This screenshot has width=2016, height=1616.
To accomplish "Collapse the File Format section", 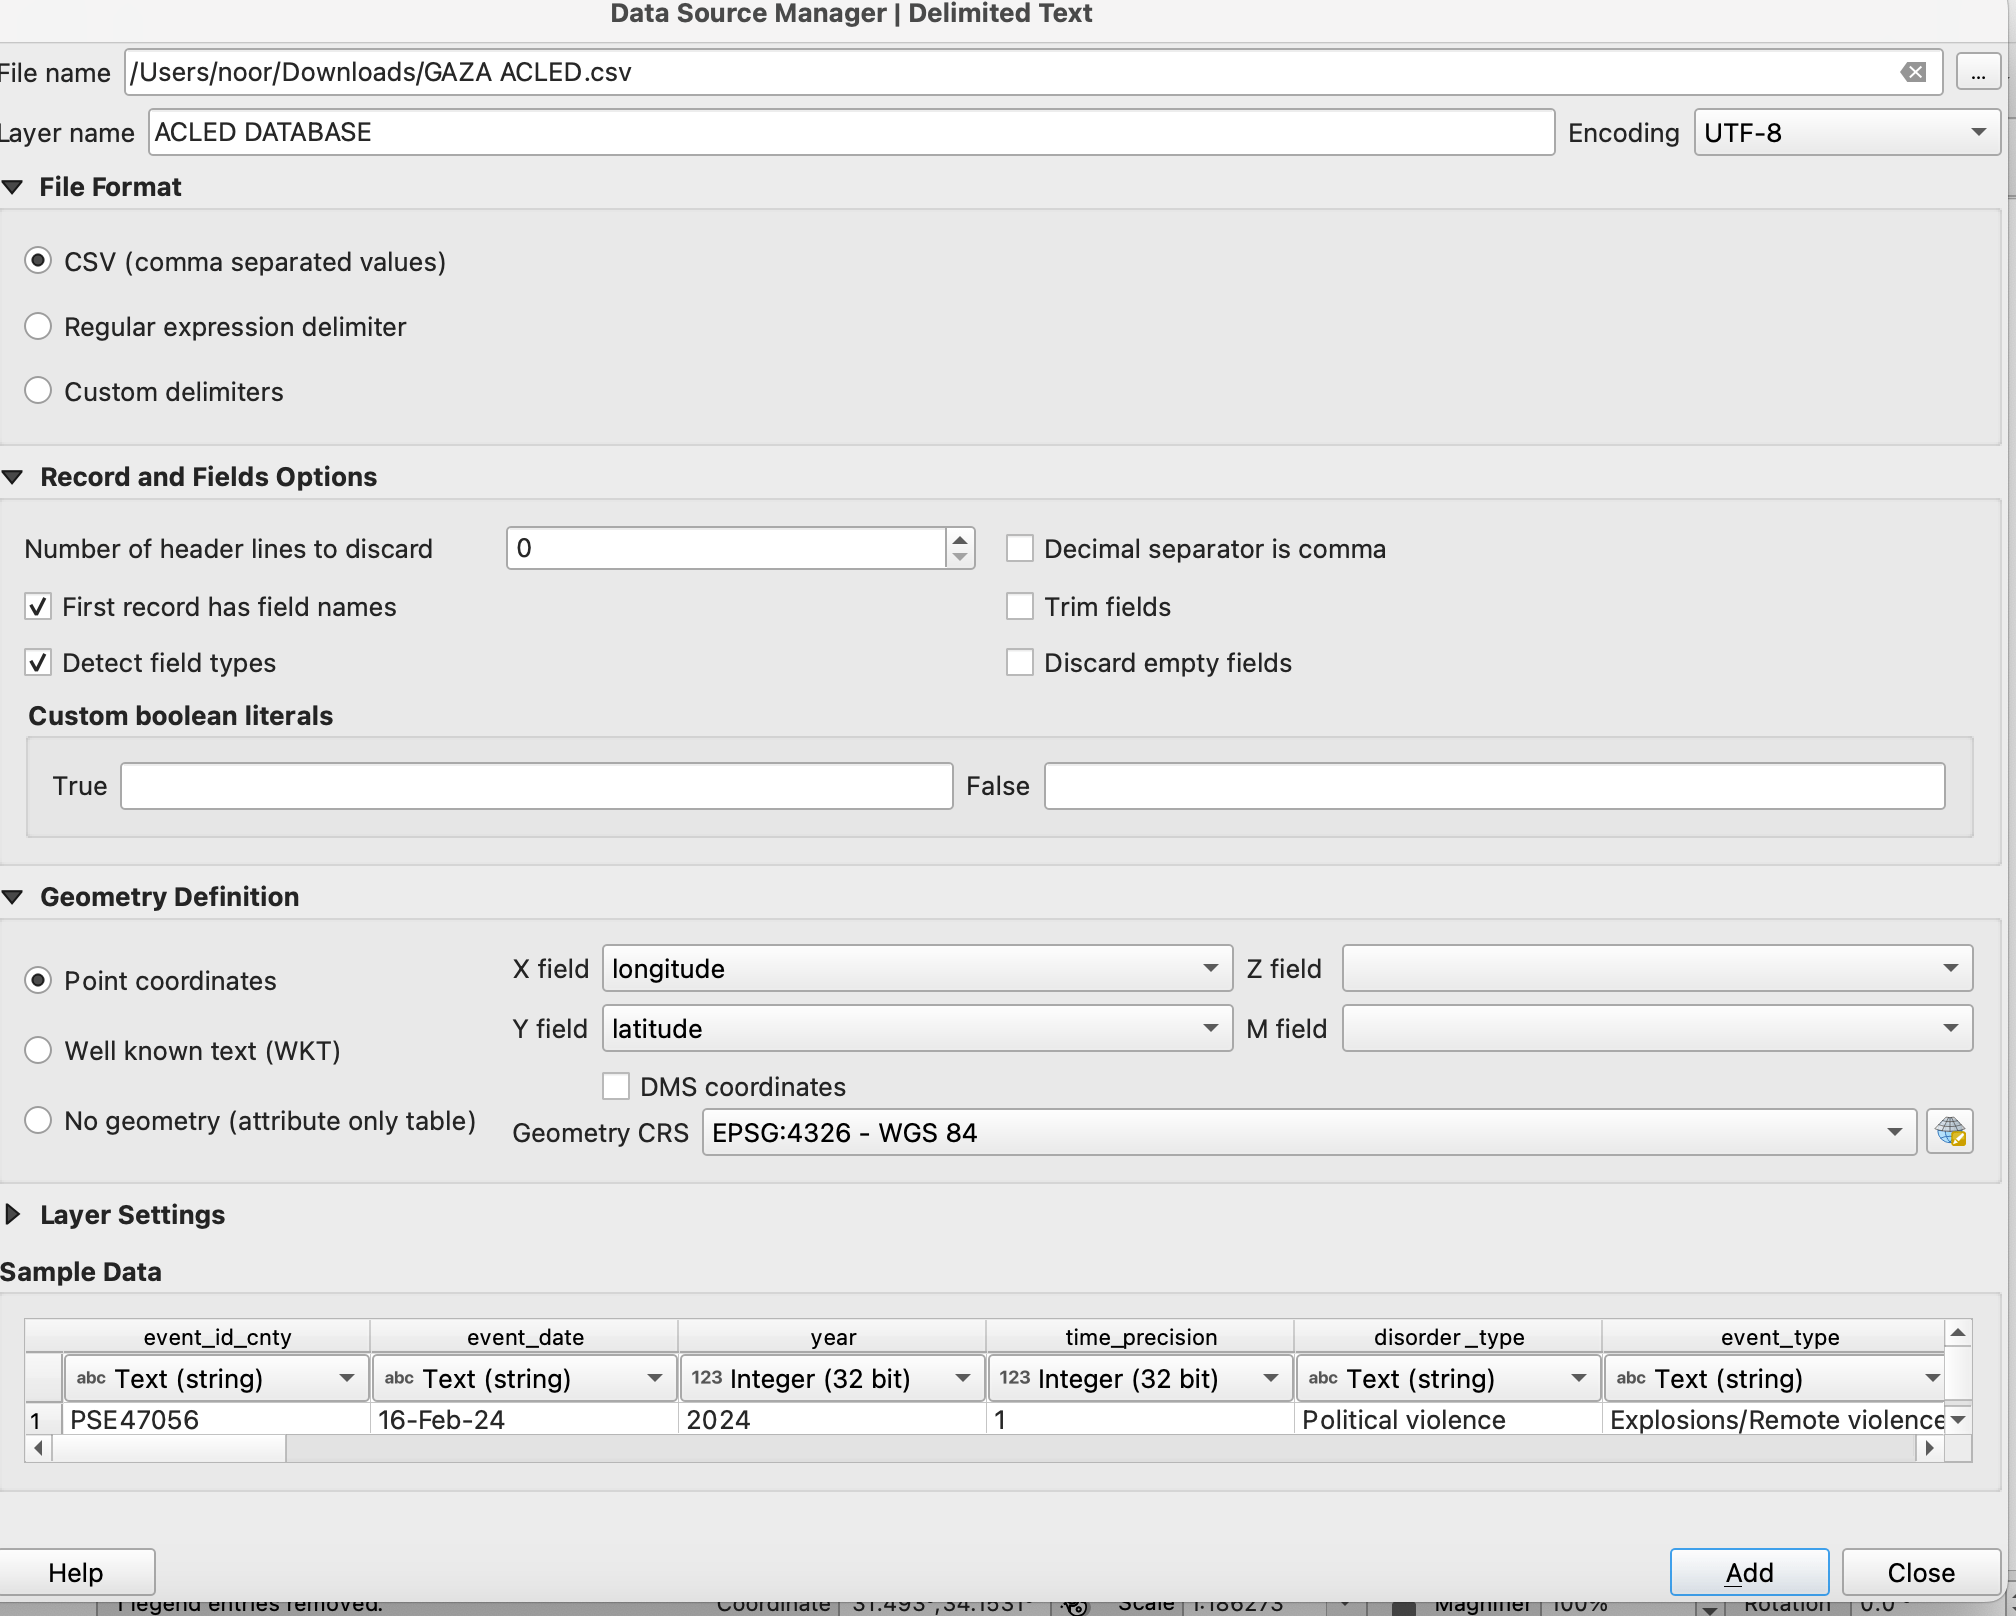I will (14, 187).
